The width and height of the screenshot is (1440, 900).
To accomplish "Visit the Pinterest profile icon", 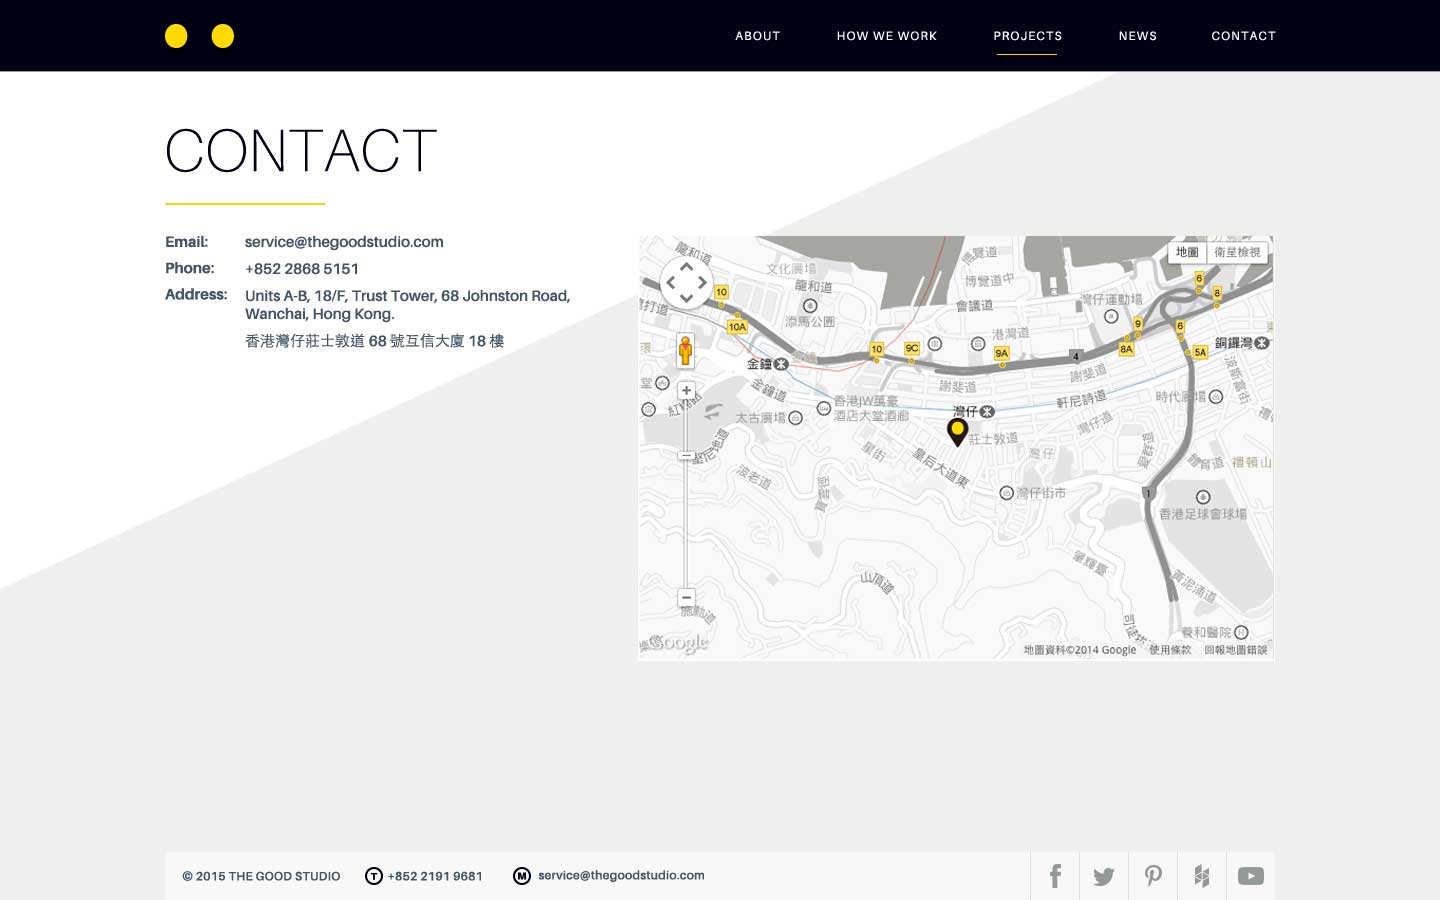I will click(x=1153, y=877).
